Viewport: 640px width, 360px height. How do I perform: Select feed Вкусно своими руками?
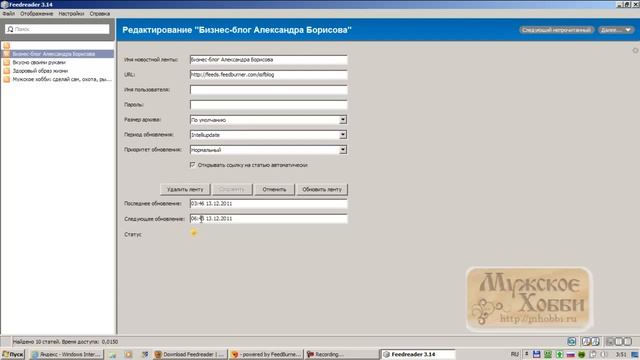point(39,62)
